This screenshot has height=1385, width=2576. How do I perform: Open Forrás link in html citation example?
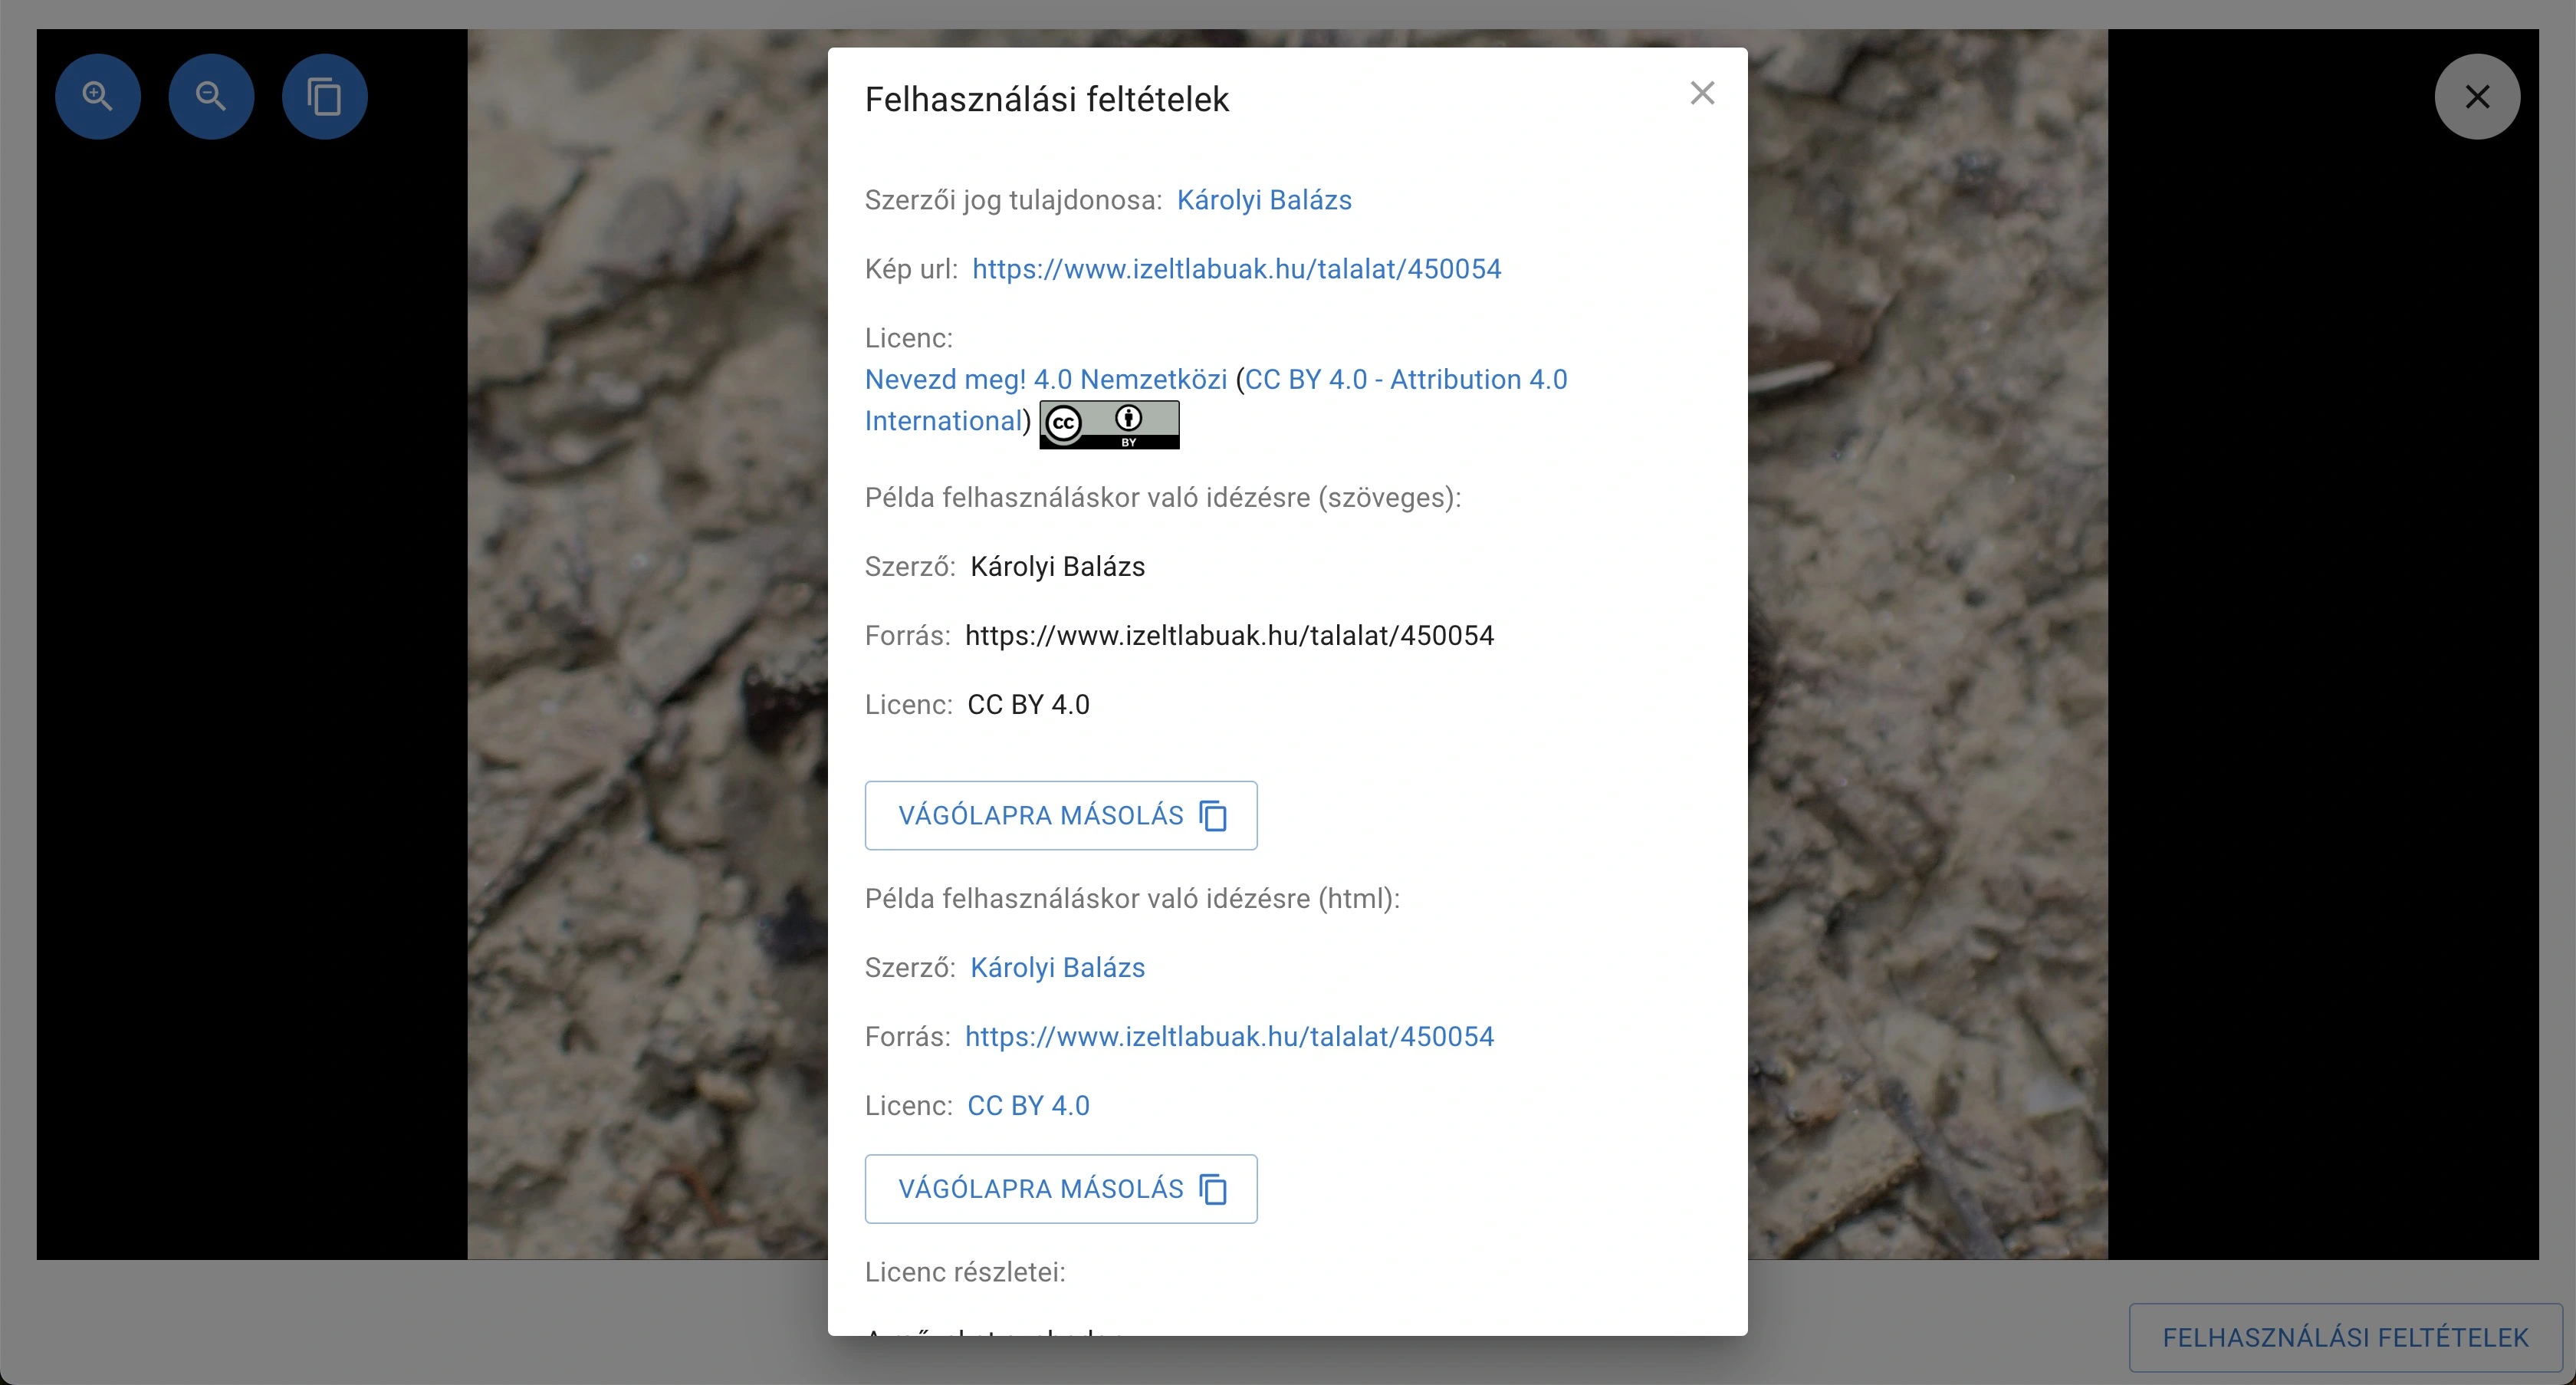point(1229,1036)
